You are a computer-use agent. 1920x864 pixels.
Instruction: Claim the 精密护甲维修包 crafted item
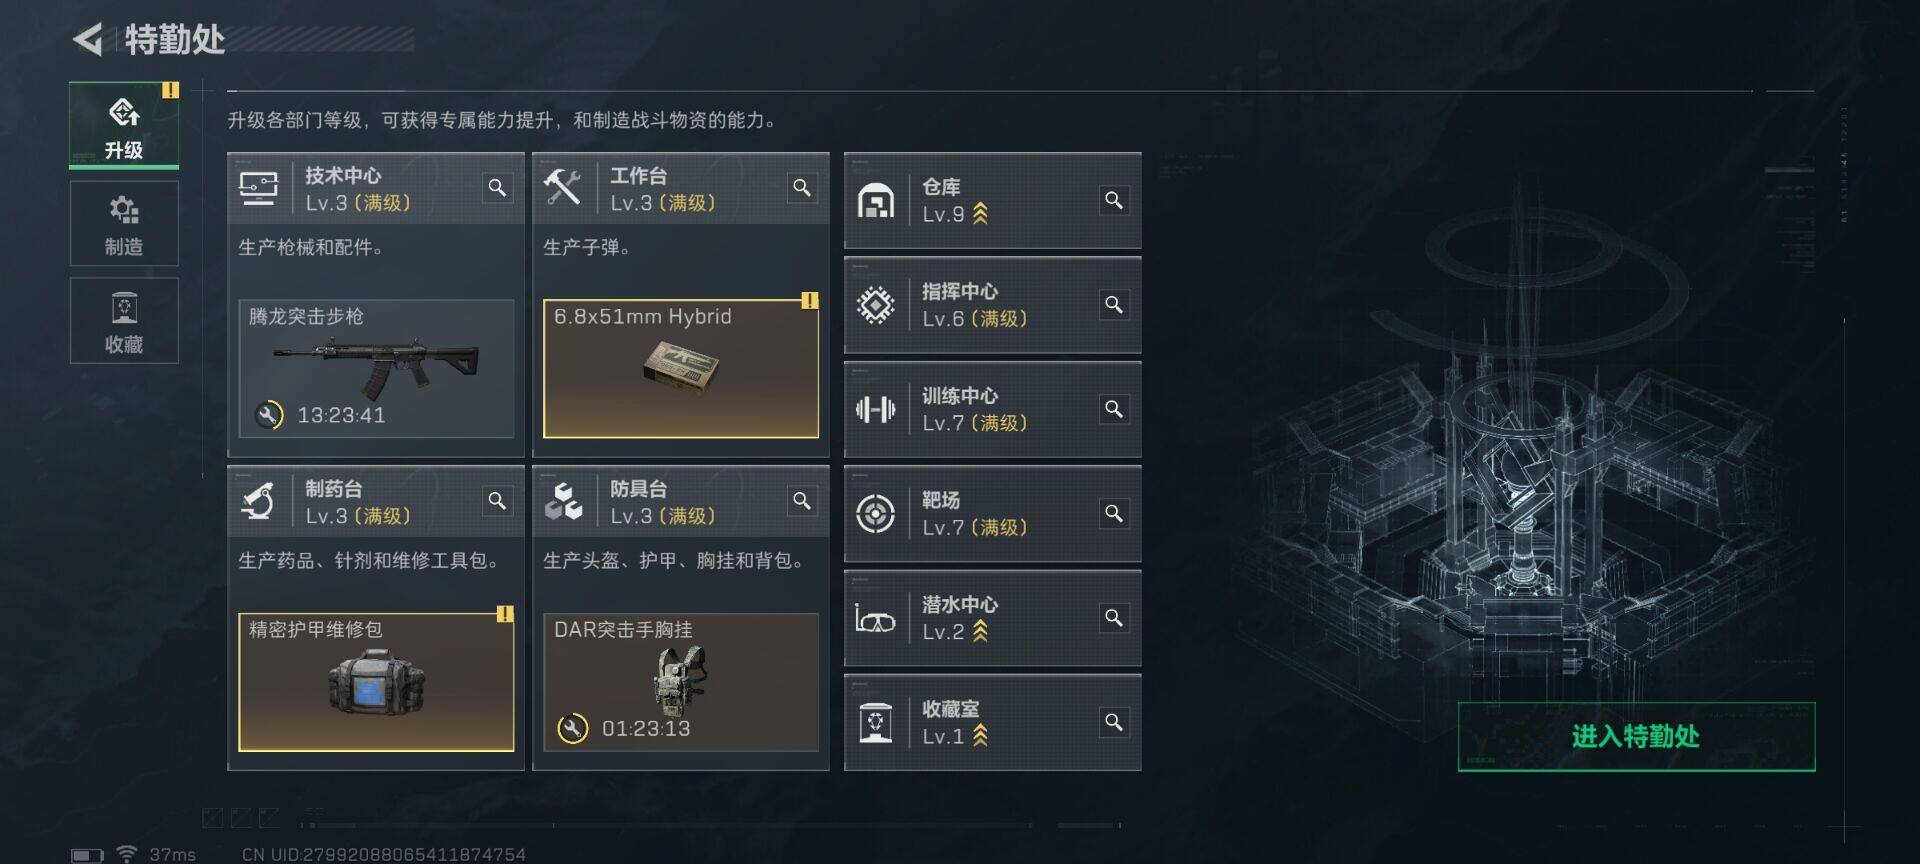point(376,682)
